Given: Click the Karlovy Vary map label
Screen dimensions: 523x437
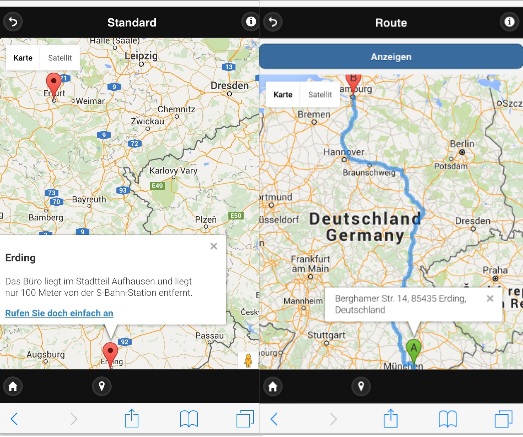Looking at the screenshot, I should click(x=173, y=171).
